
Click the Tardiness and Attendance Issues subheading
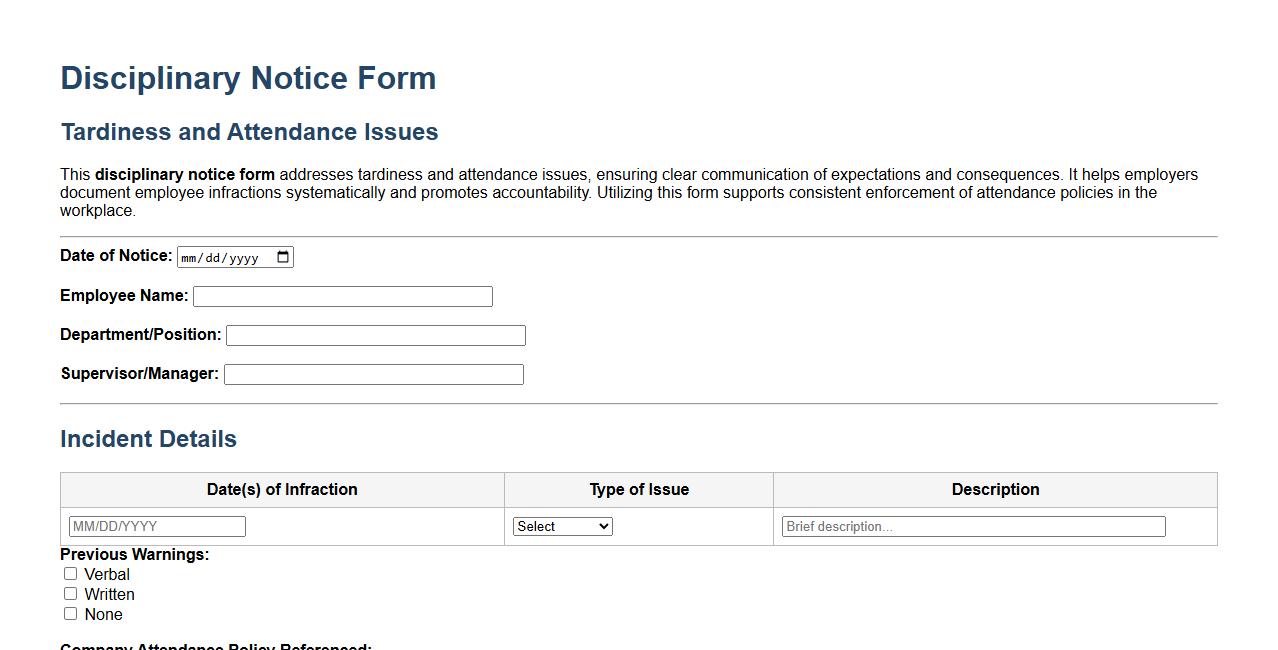pos(249,131)
